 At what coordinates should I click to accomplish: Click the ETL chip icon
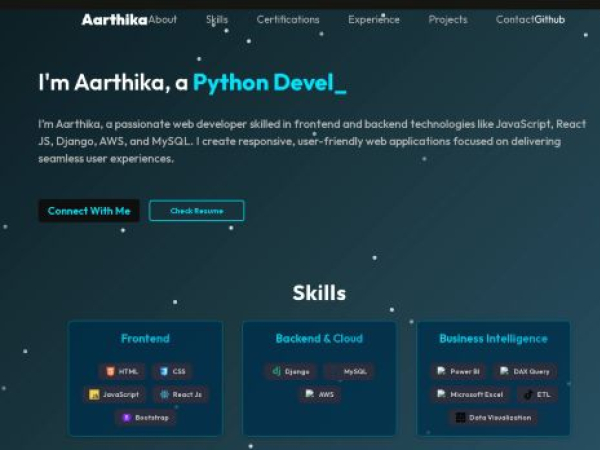[528, 395]
